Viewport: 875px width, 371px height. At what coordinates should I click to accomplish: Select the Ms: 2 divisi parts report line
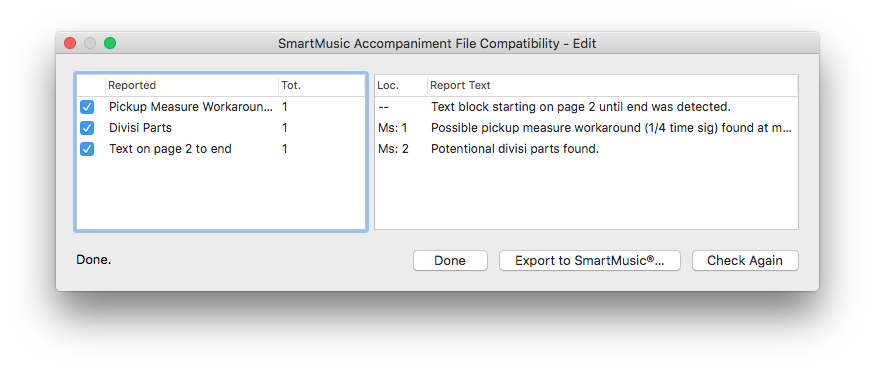(586, 149)
